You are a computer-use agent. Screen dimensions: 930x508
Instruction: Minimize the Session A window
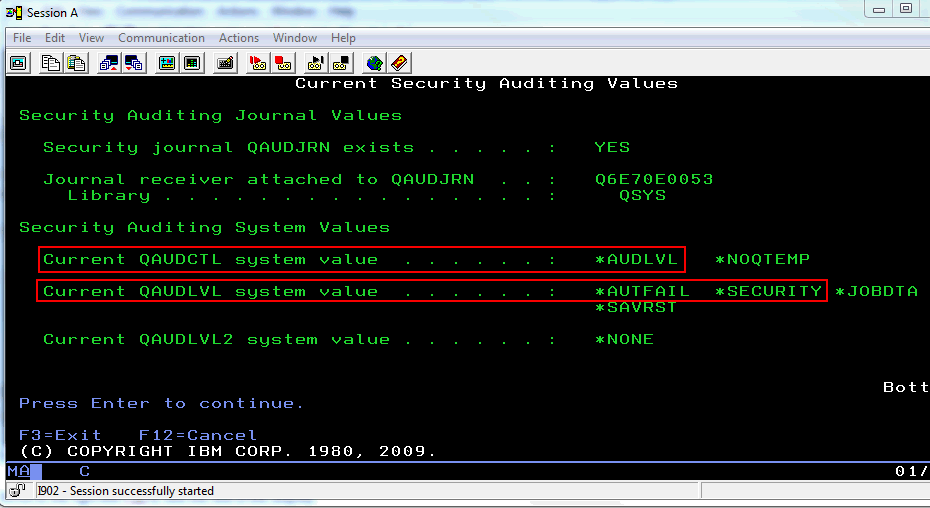click(x=879, y=9)
